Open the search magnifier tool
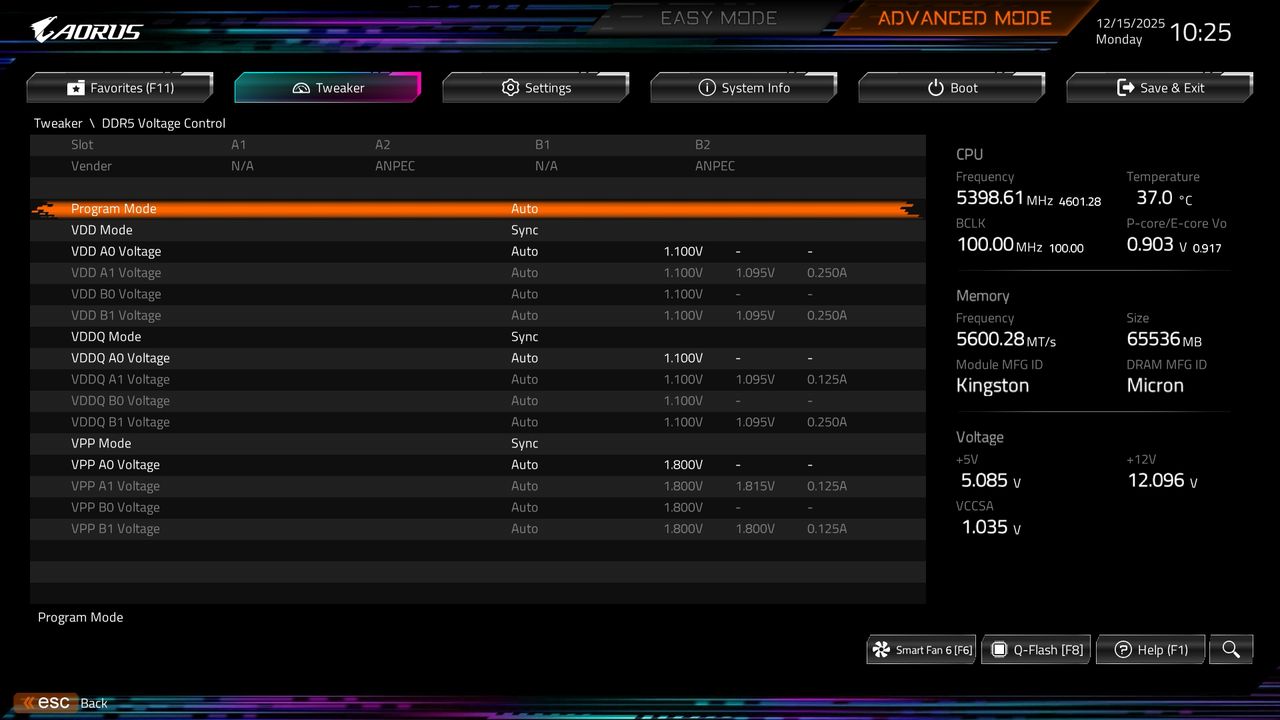1280x720 pixels. pos(1230,649)
